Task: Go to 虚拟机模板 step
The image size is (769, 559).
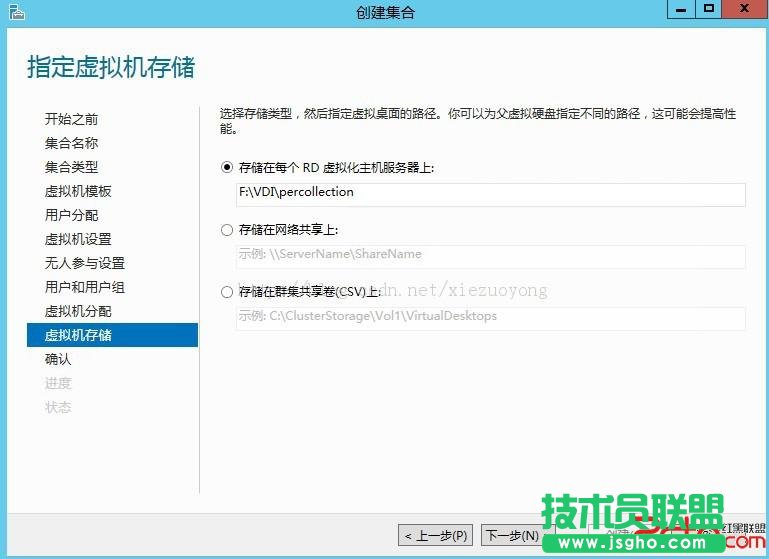Action: [x=78, y=191]
